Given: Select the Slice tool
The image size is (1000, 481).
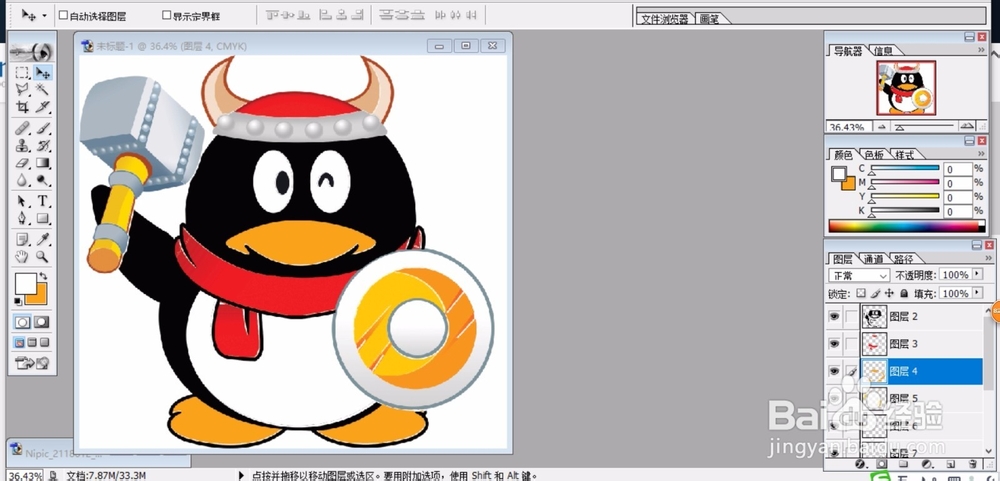Looking at the screenshot, I should pos(43,107).
